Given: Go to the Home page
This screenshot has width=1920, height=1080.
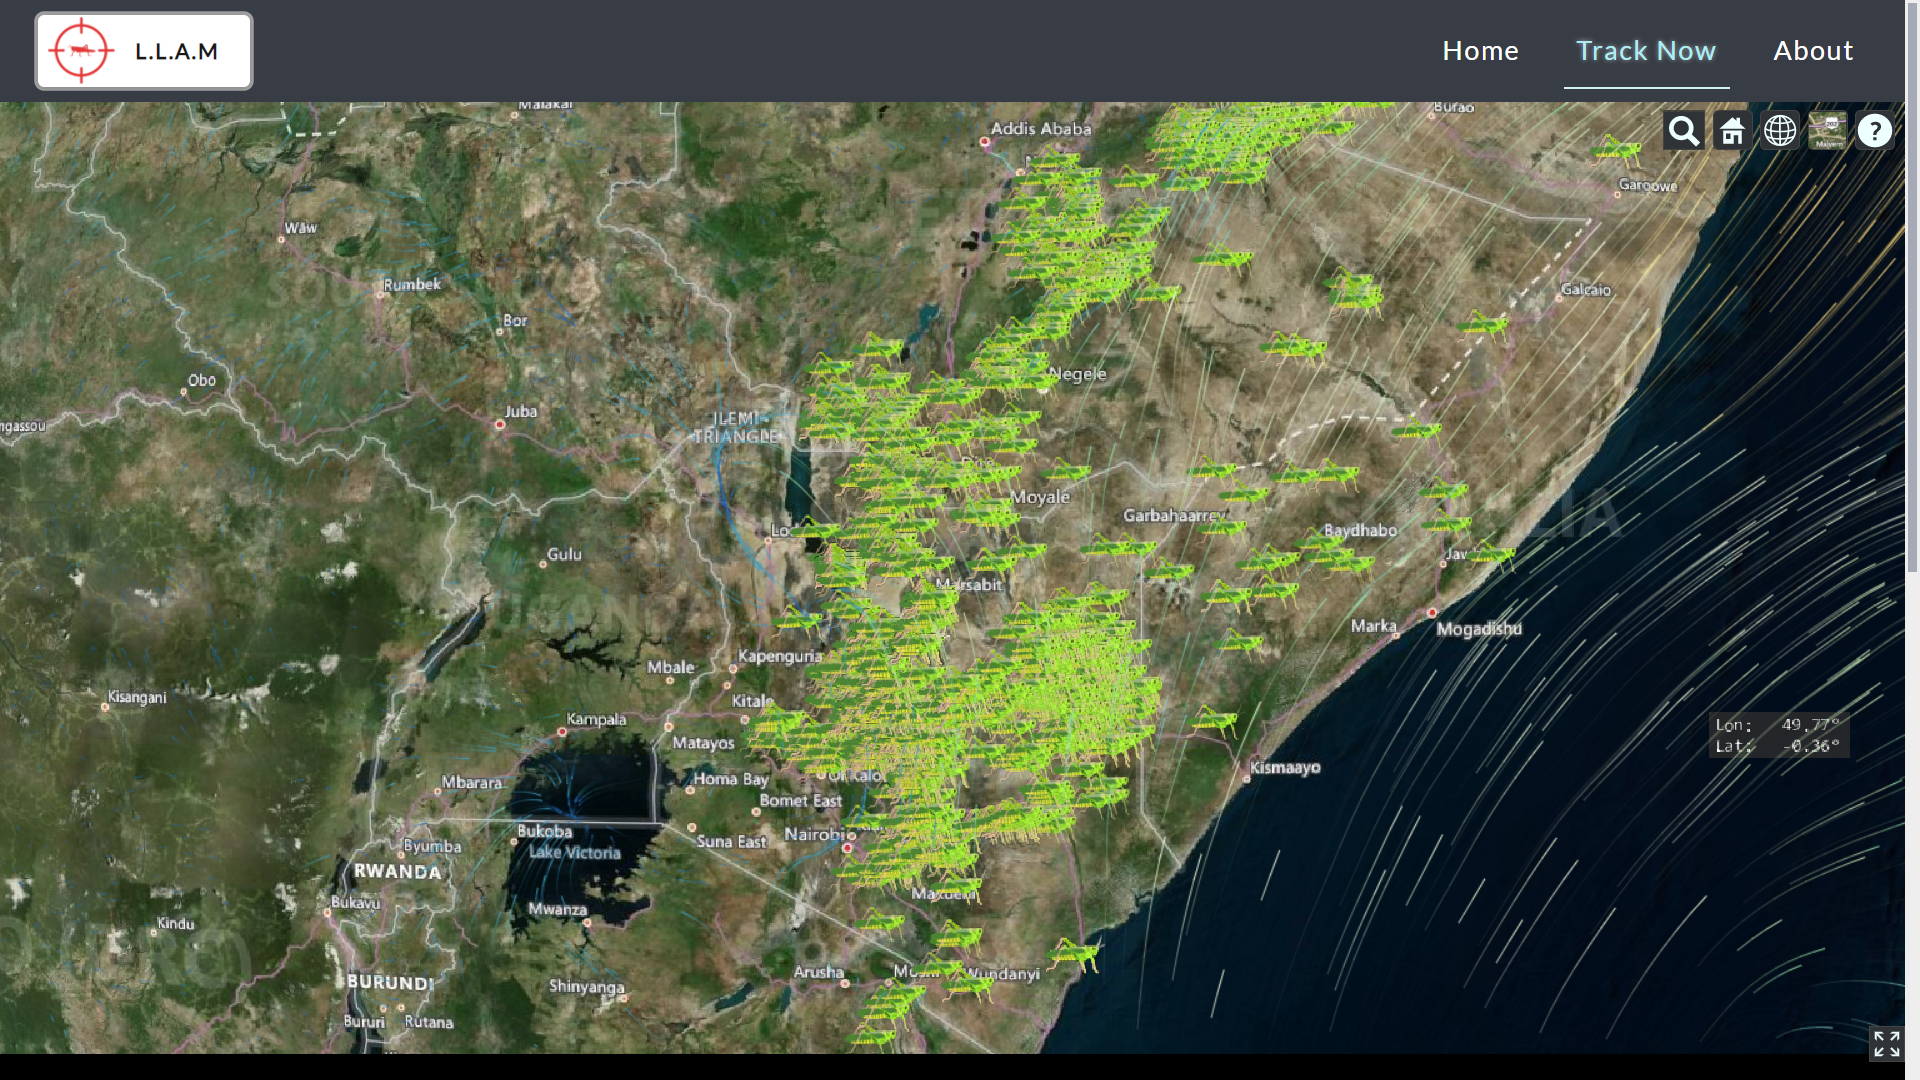Looking at the screenshot, I should (x=1480, y=51).
